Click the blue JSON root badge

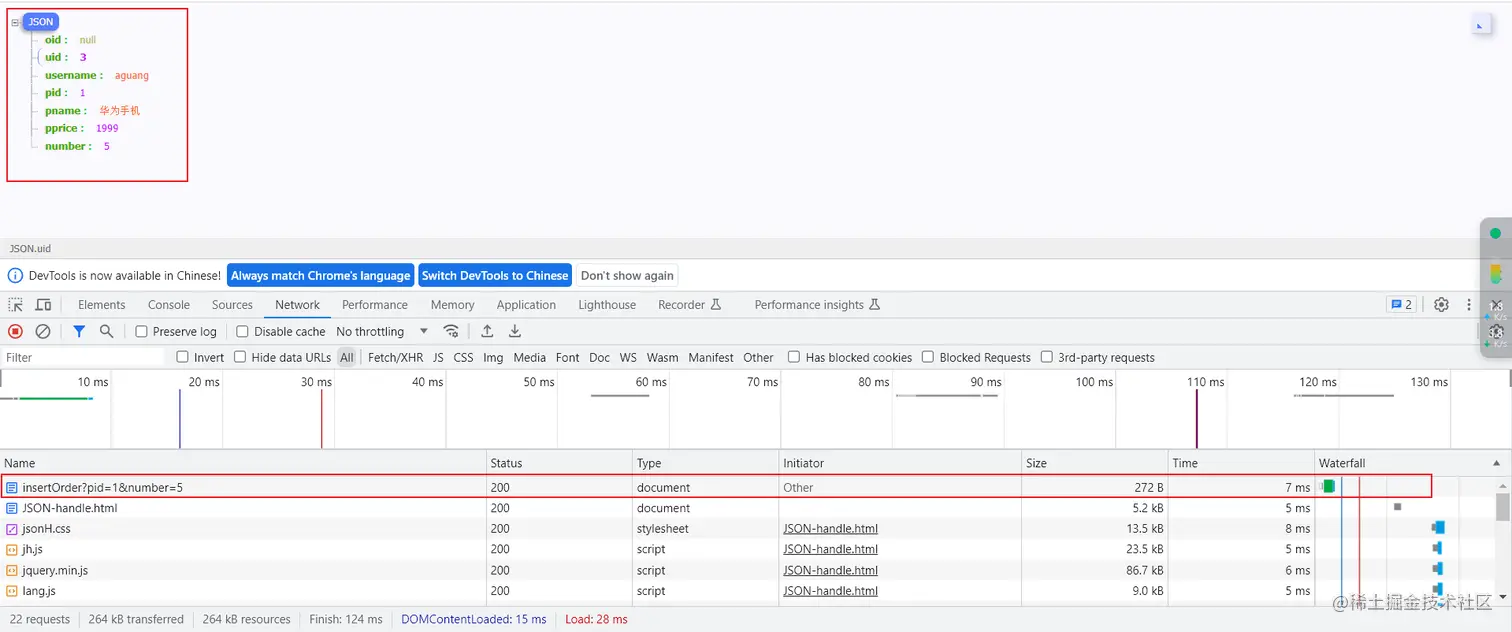pyautogui.click(x=41, y=22)
